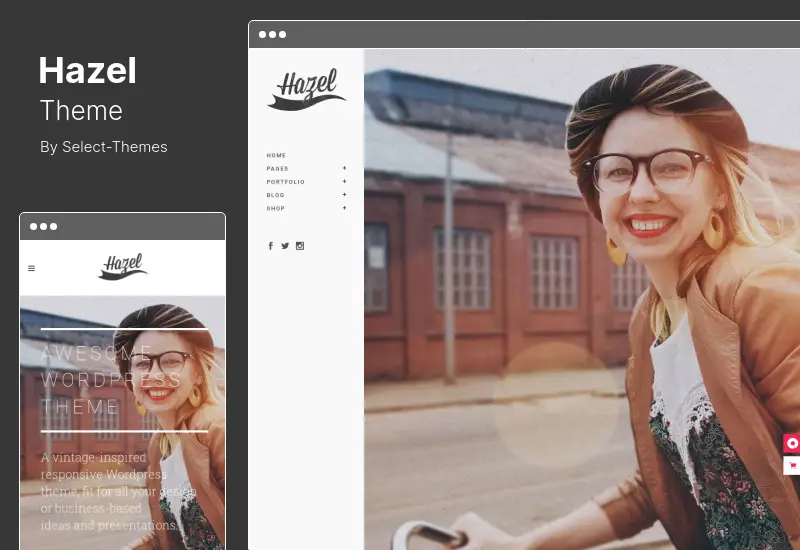Open the BLOG menu item
The image size is (800, 550).
276,195
